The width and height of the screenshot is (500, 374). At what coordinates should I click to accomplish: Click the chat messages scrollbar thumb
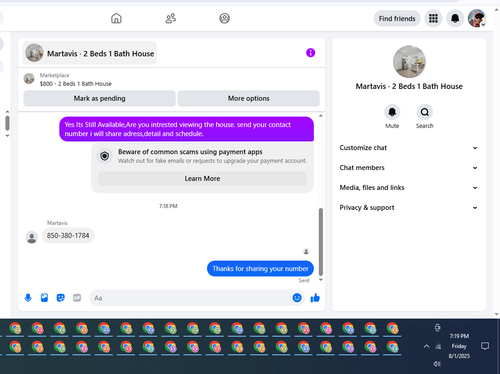321,242
